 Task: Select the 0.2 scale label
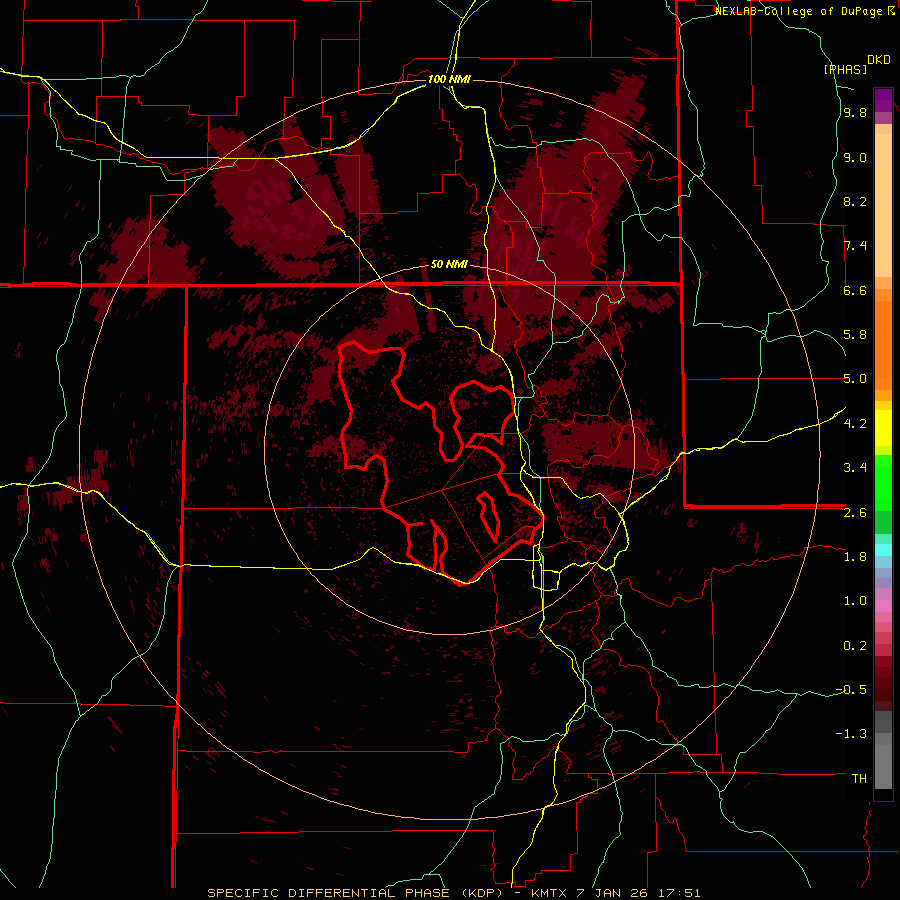click(855, 646)
